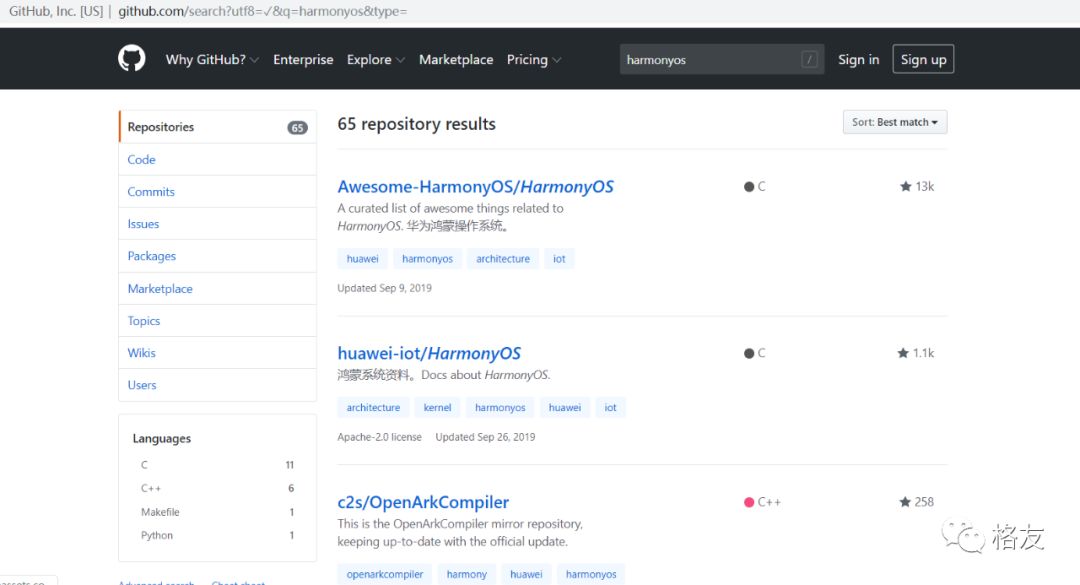Click the 258 star count

[x=924, y=502]
